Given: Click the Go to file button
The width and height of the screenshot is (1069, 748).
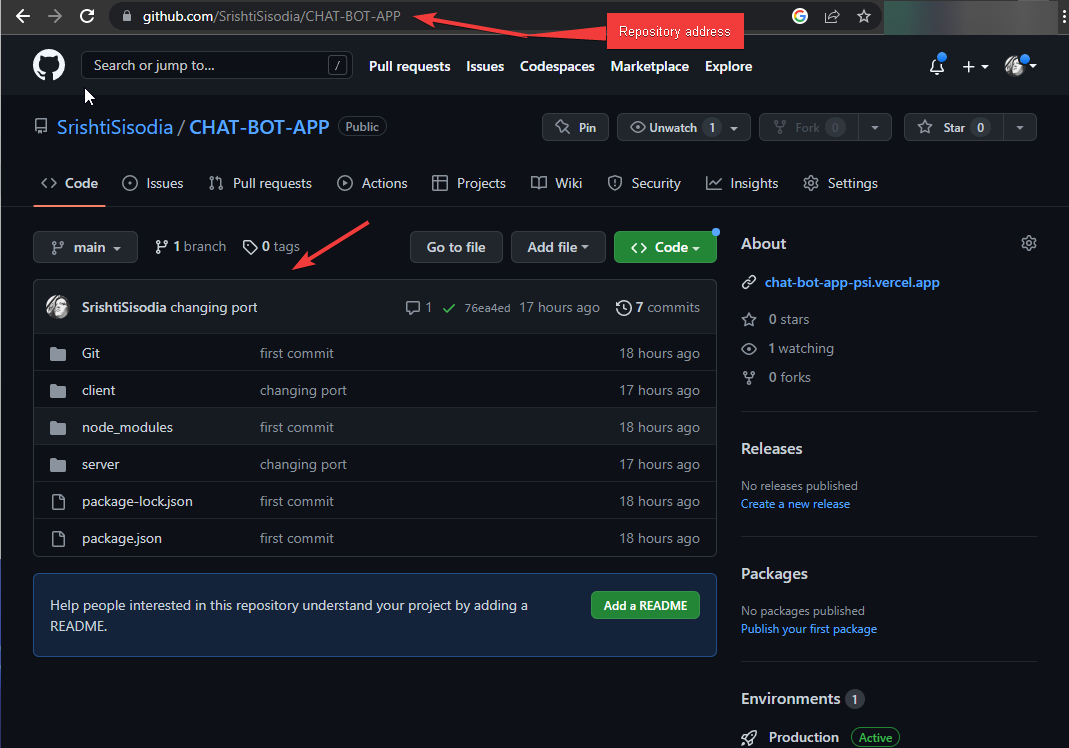Looking at the screenshot, I should point(456,248).
